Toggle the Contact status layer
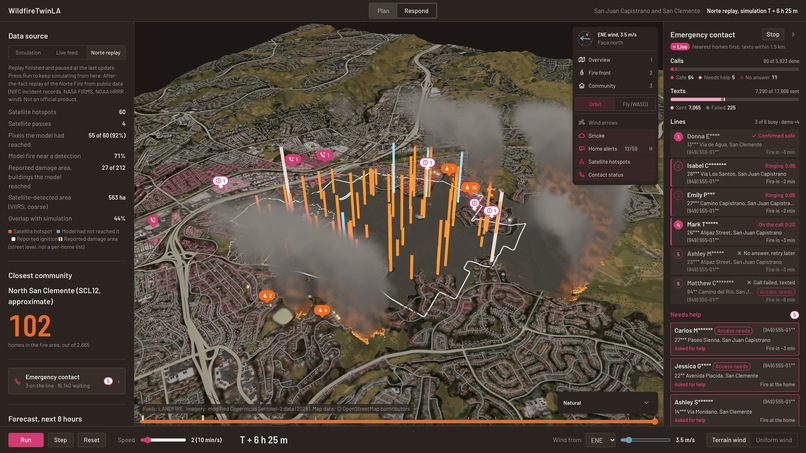The image size is (806, 453). 615,175
